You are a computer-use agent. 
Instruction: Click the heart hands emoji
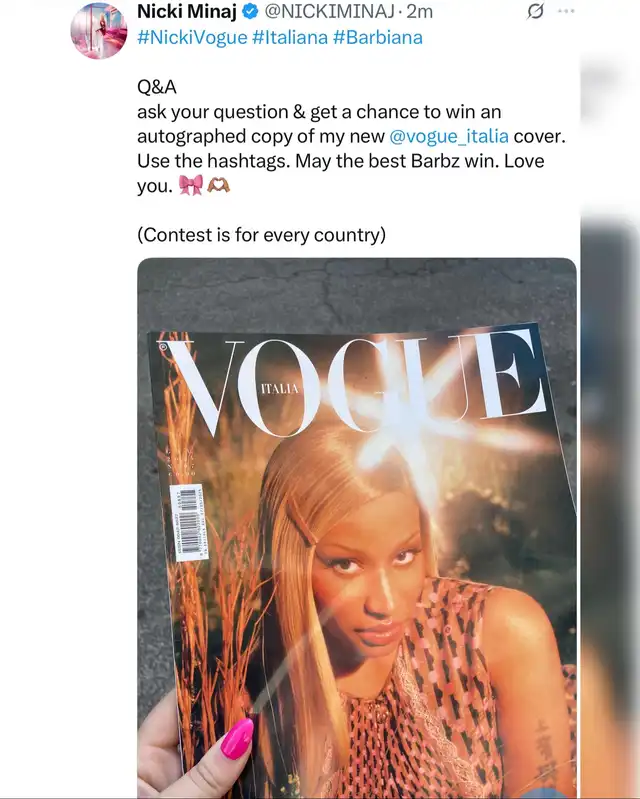click(x=219, y=184)
